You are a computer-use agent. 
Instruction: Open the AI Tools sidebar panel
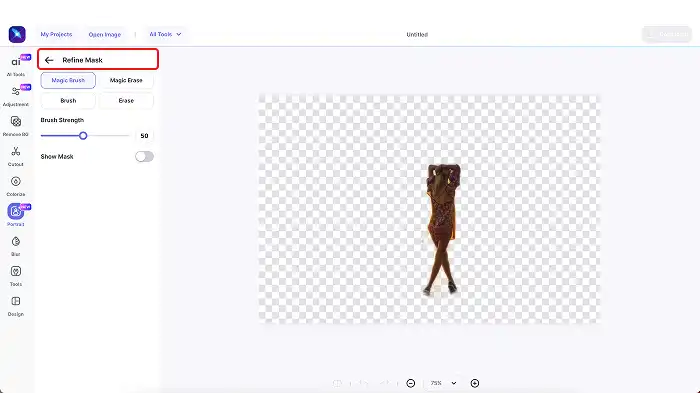16,65
